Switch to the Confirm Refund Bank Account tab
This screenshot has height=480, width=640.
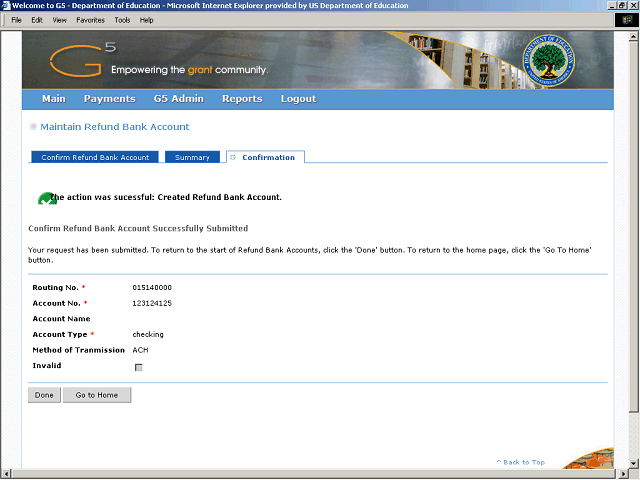click(95, 157)
